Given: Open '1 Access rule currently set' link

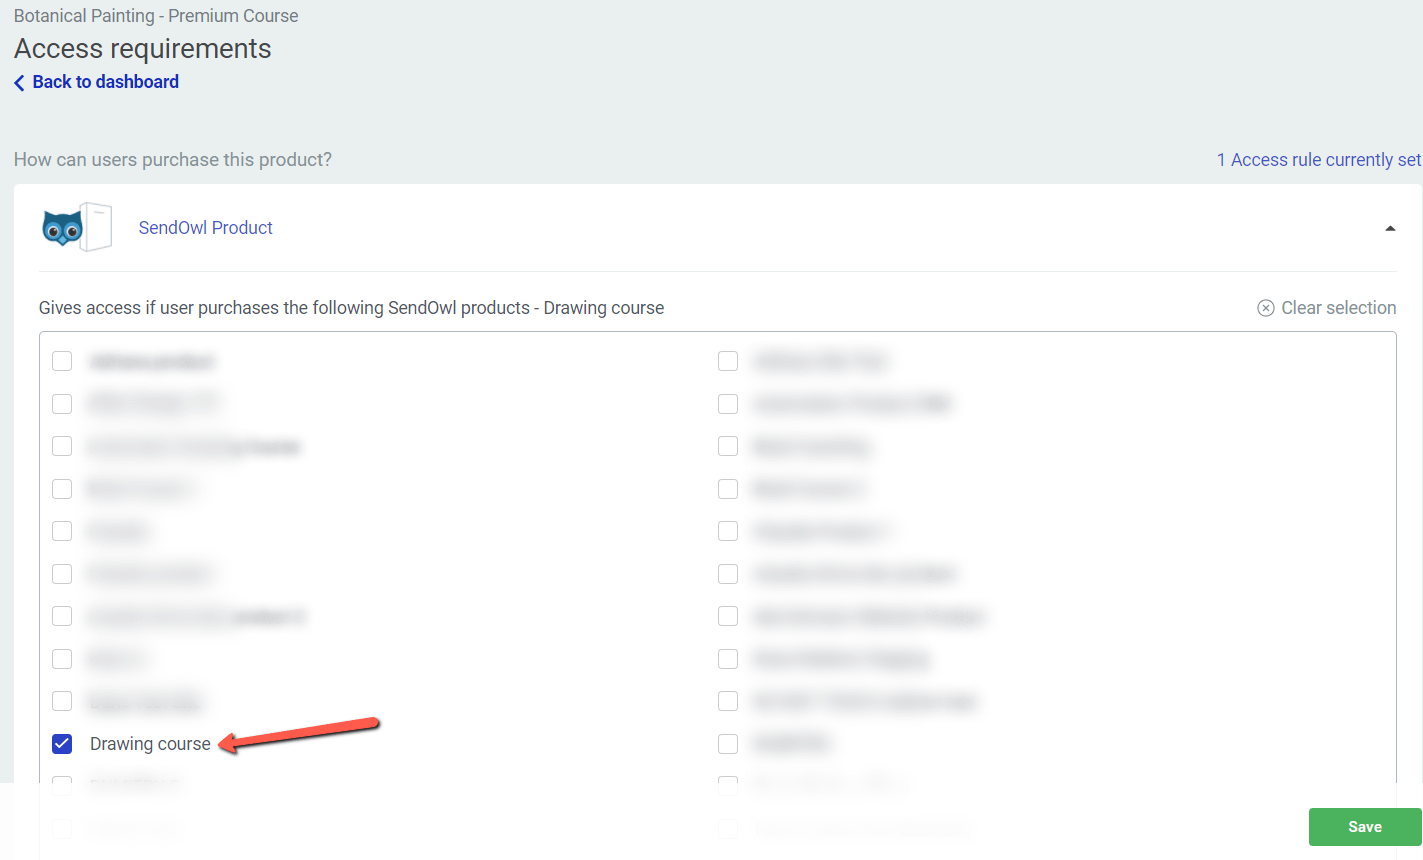Looking at the screenshot, I should click(1318, 160).
